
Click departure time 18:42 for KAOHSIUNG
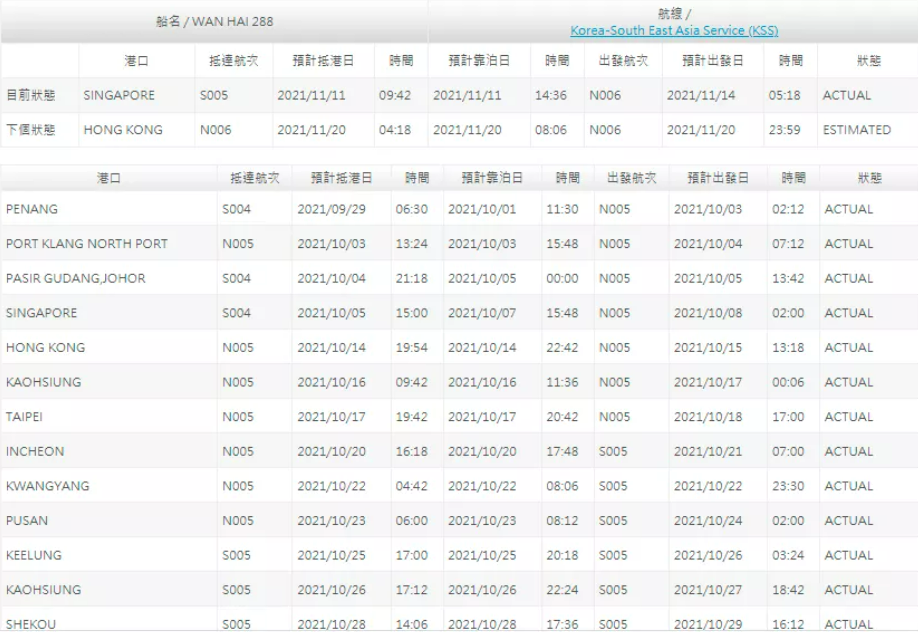[x=788, y=589]
